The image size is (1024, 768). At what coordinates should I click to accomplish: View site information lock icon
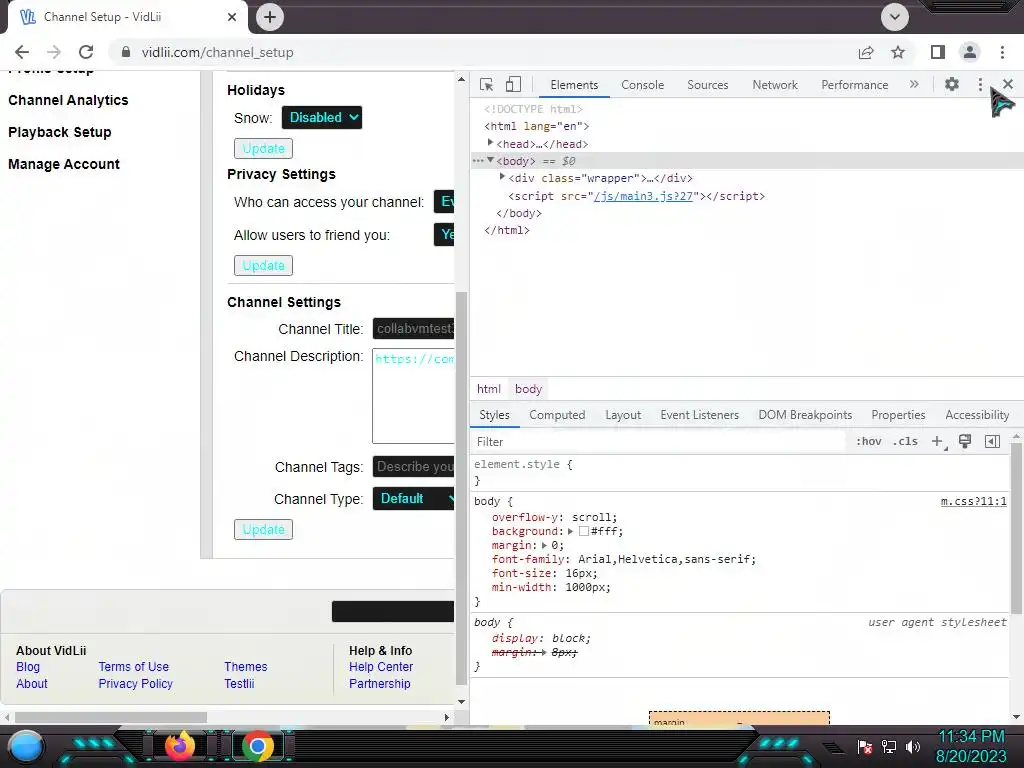pos(126,52)
